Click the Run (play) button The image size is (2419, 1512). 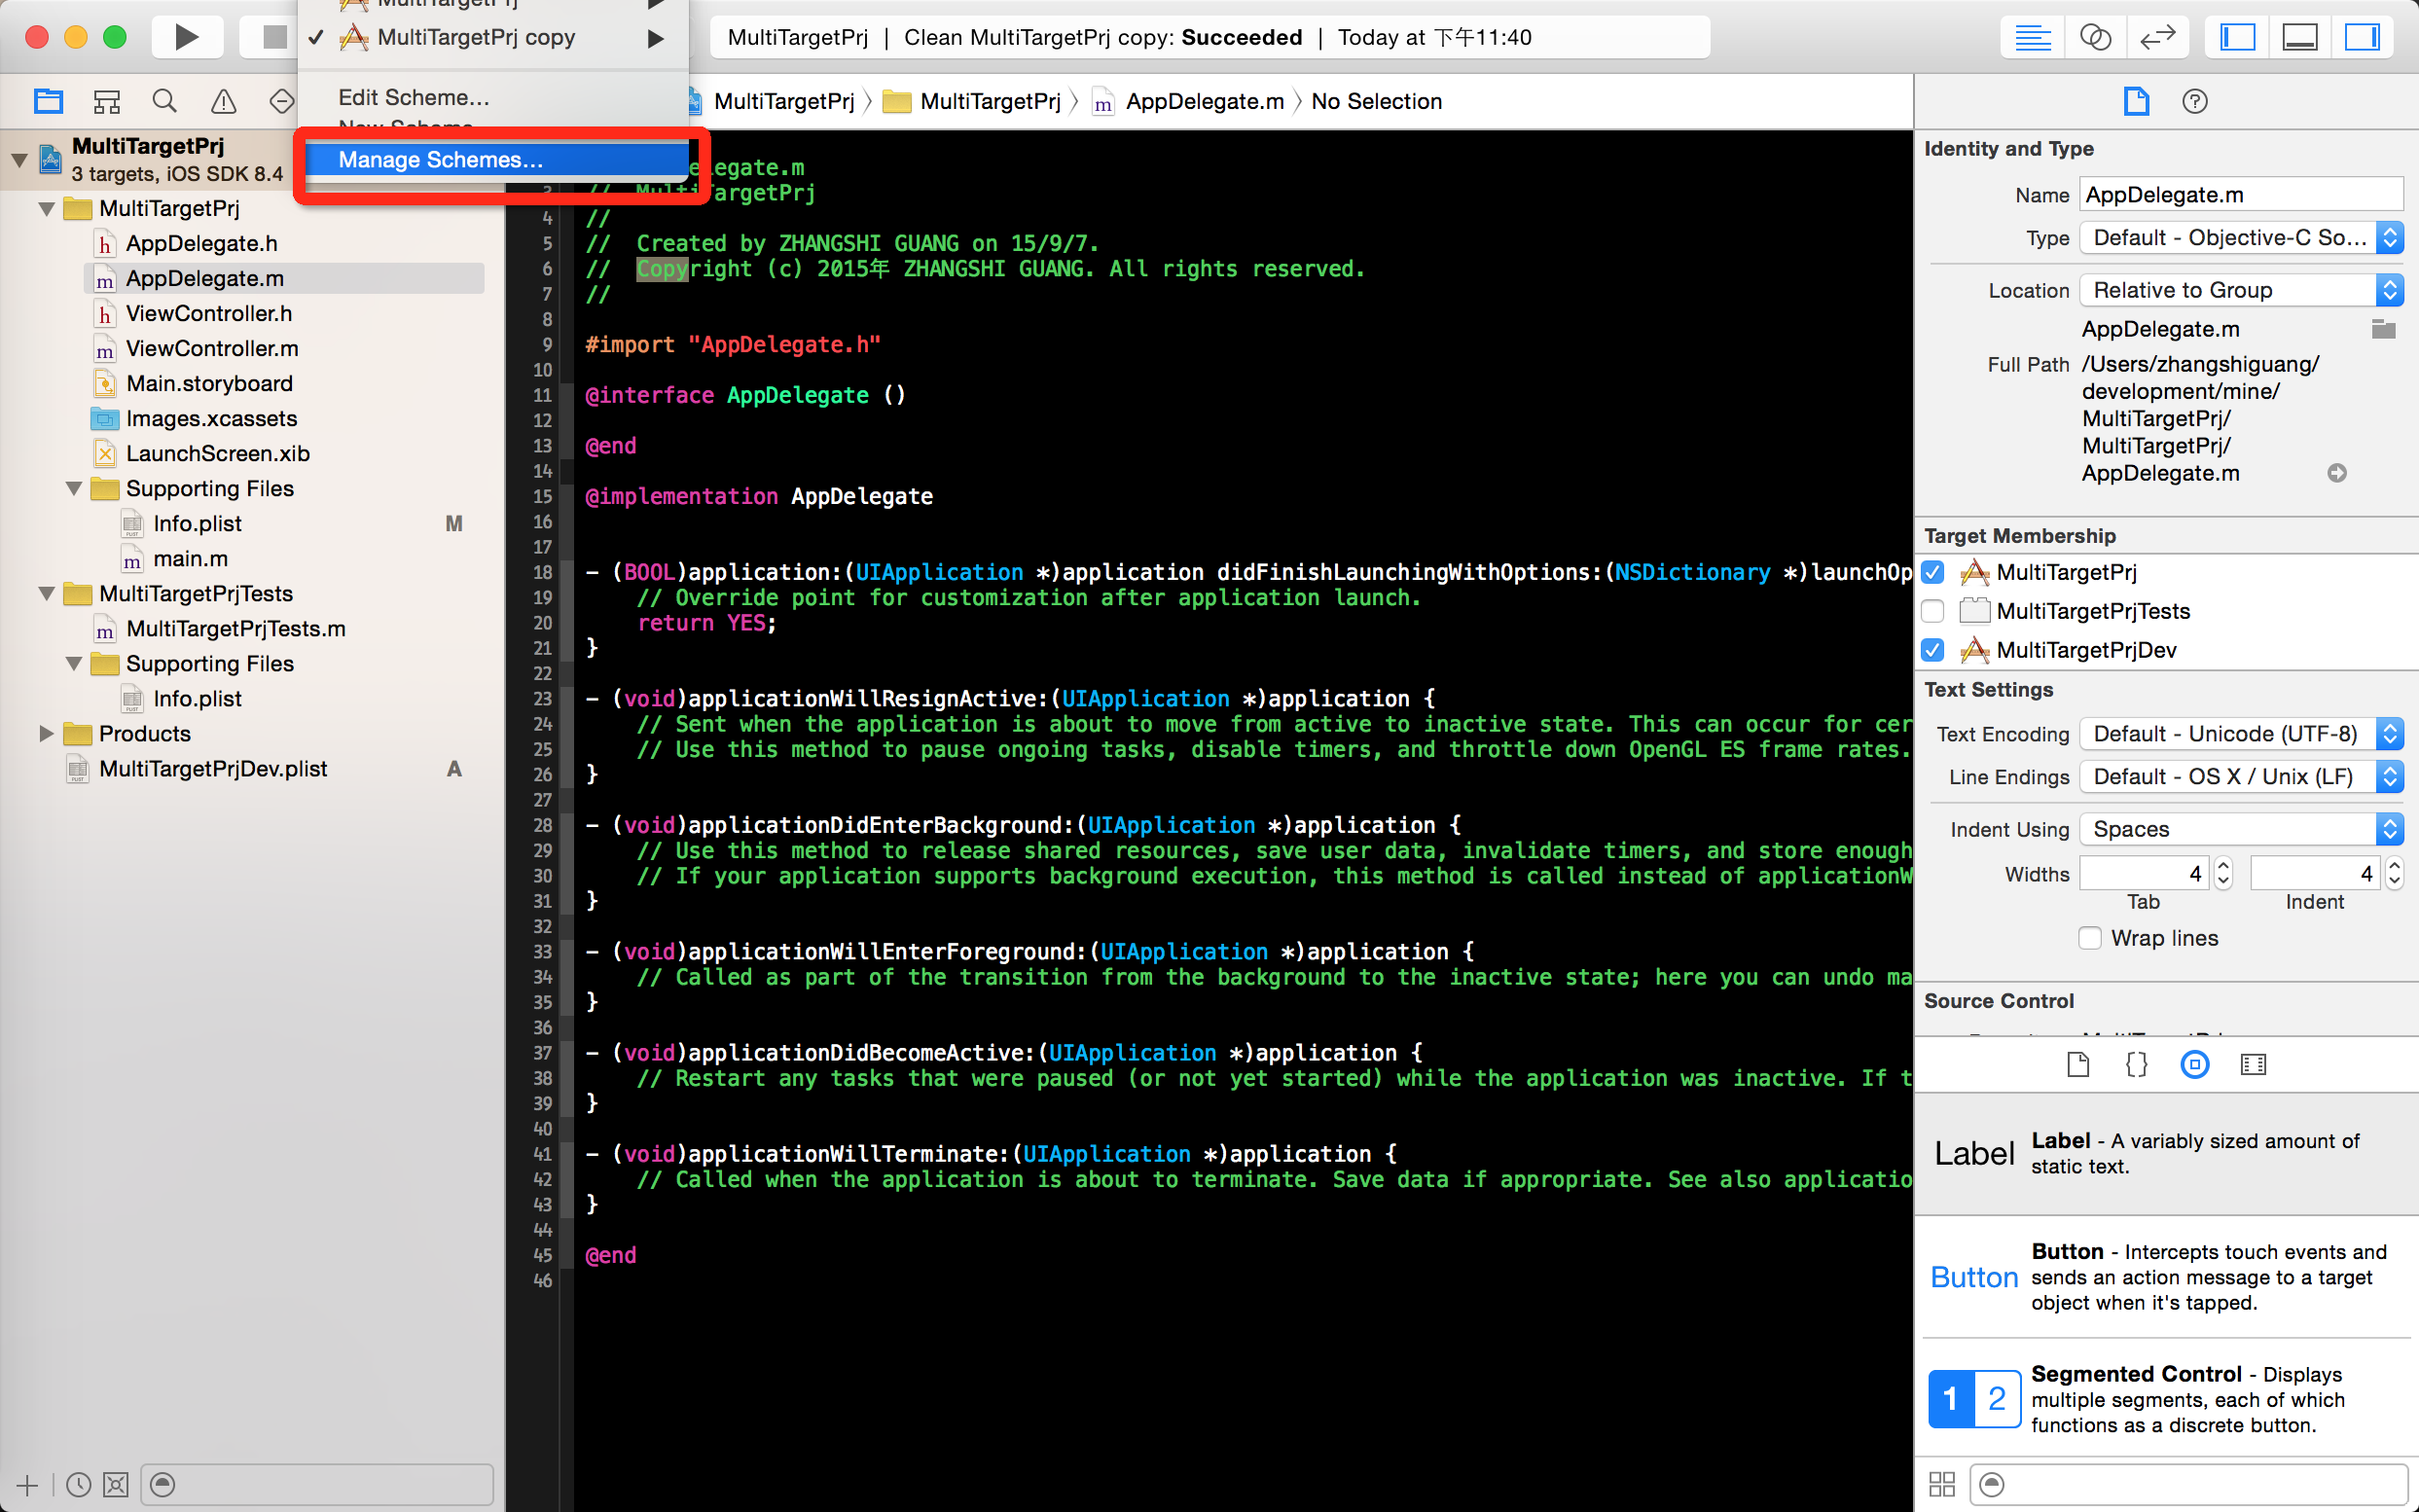click(x=187, y=37)
